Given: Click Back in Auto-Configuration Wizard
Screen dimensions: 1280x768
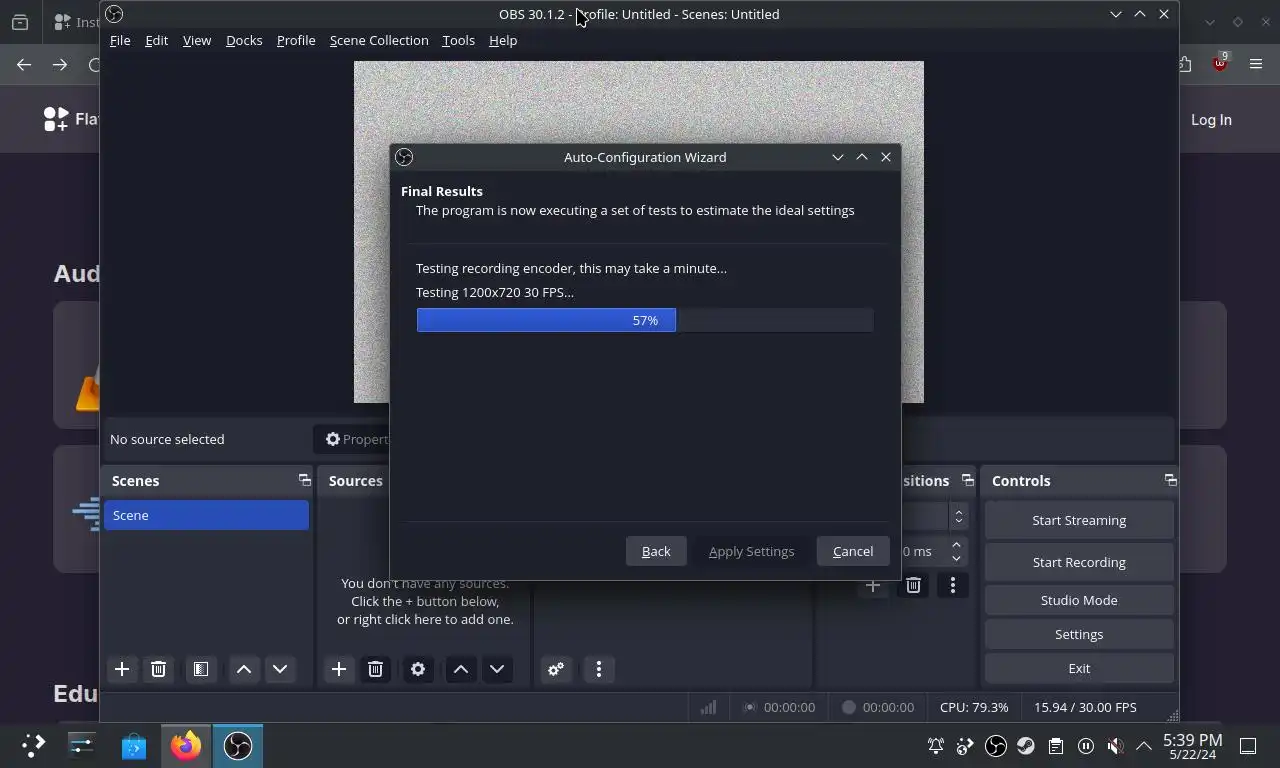Looking at the screenshot, I should click(656, 551).
